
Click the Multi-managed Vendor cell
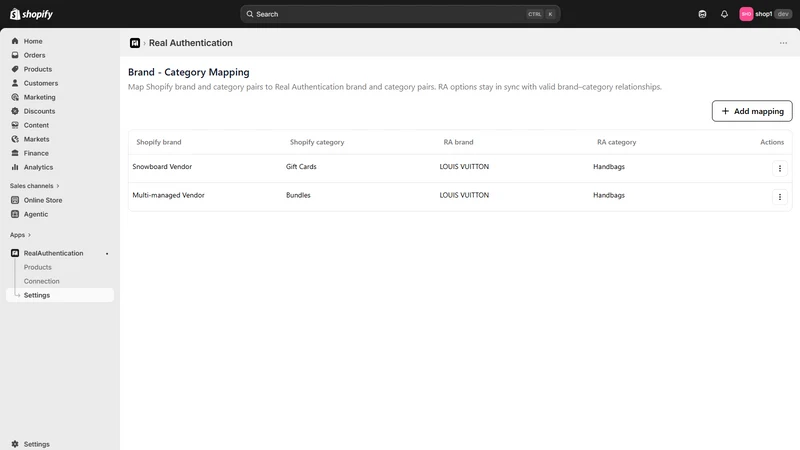(168, 195)
